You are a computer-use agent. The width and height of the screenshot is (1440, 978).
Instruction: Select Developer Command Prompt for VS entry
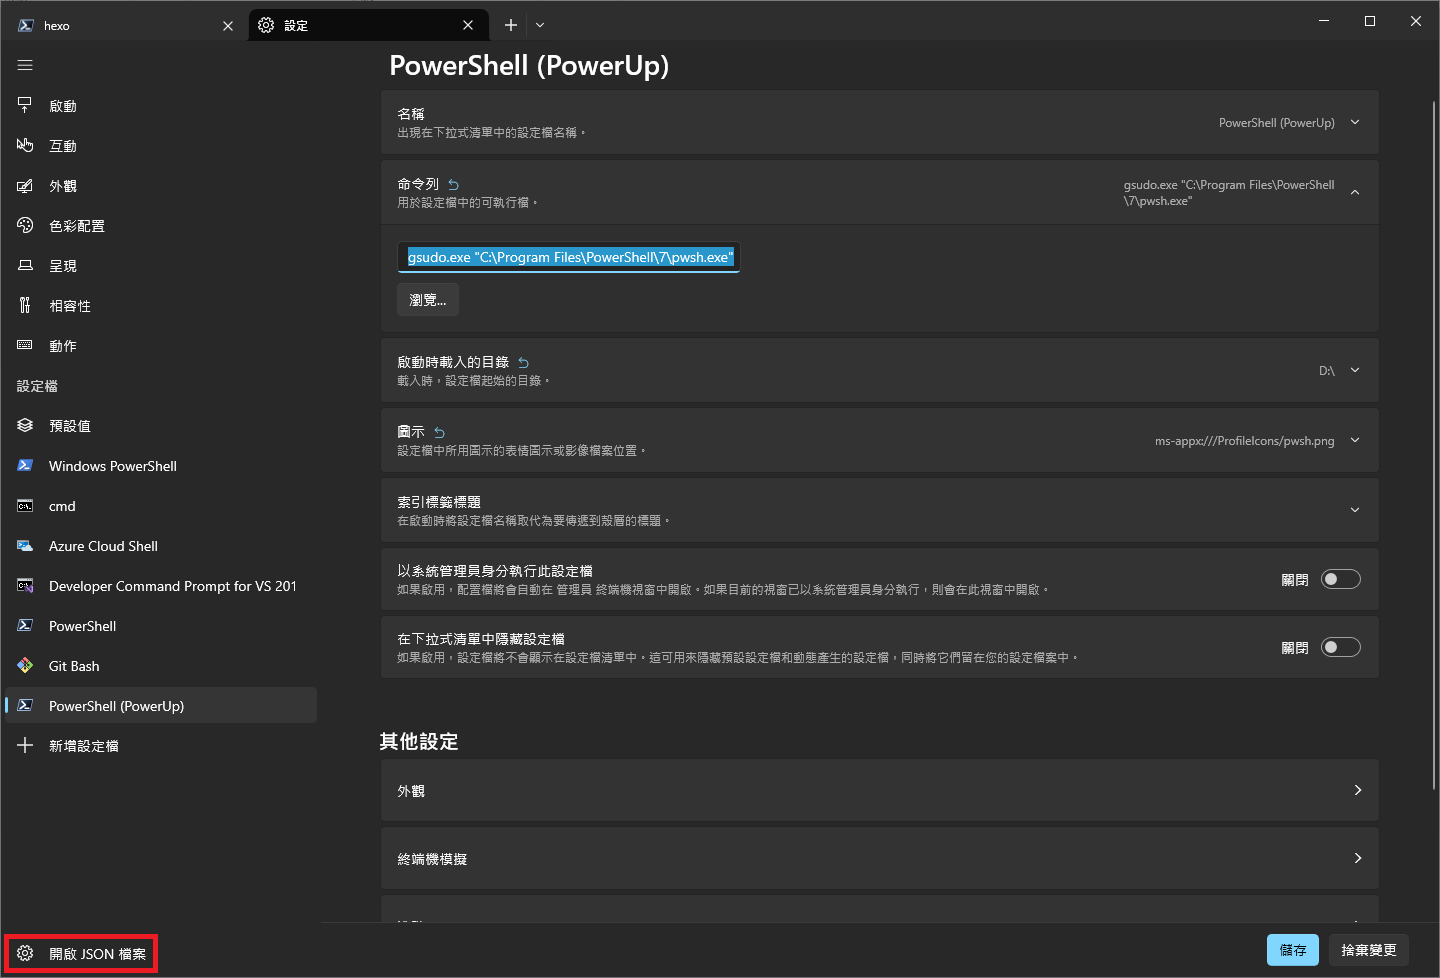[x=161, y=585]
